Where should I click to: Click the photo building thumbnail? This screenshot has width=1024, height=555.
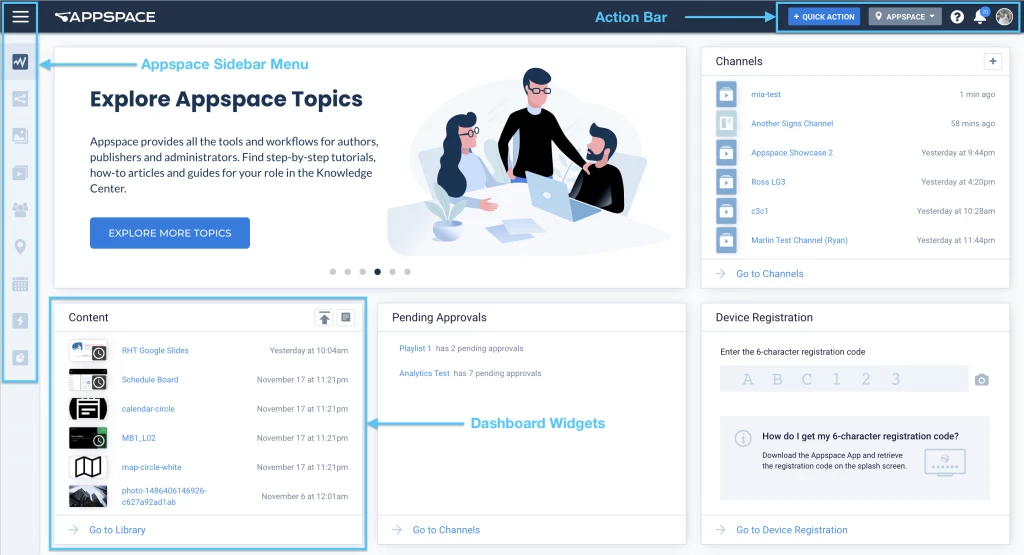88,496
